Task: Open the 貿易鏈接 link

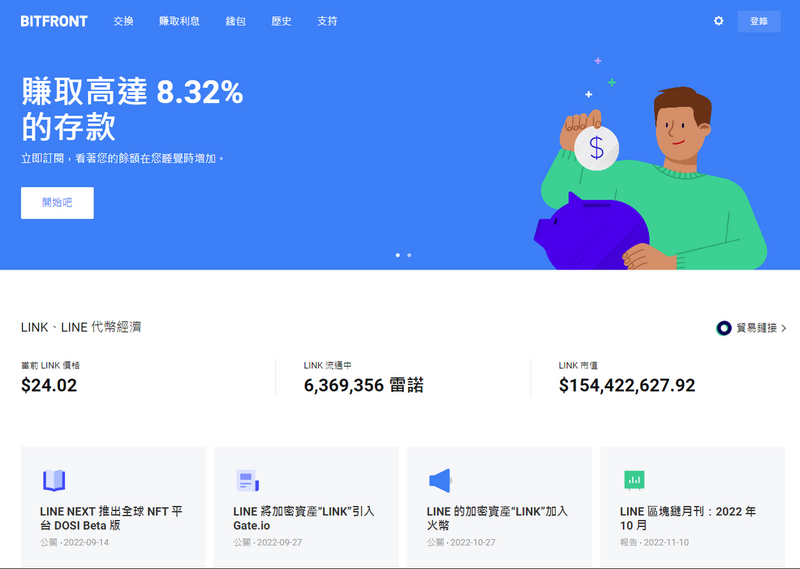Action: pos(756,328)
